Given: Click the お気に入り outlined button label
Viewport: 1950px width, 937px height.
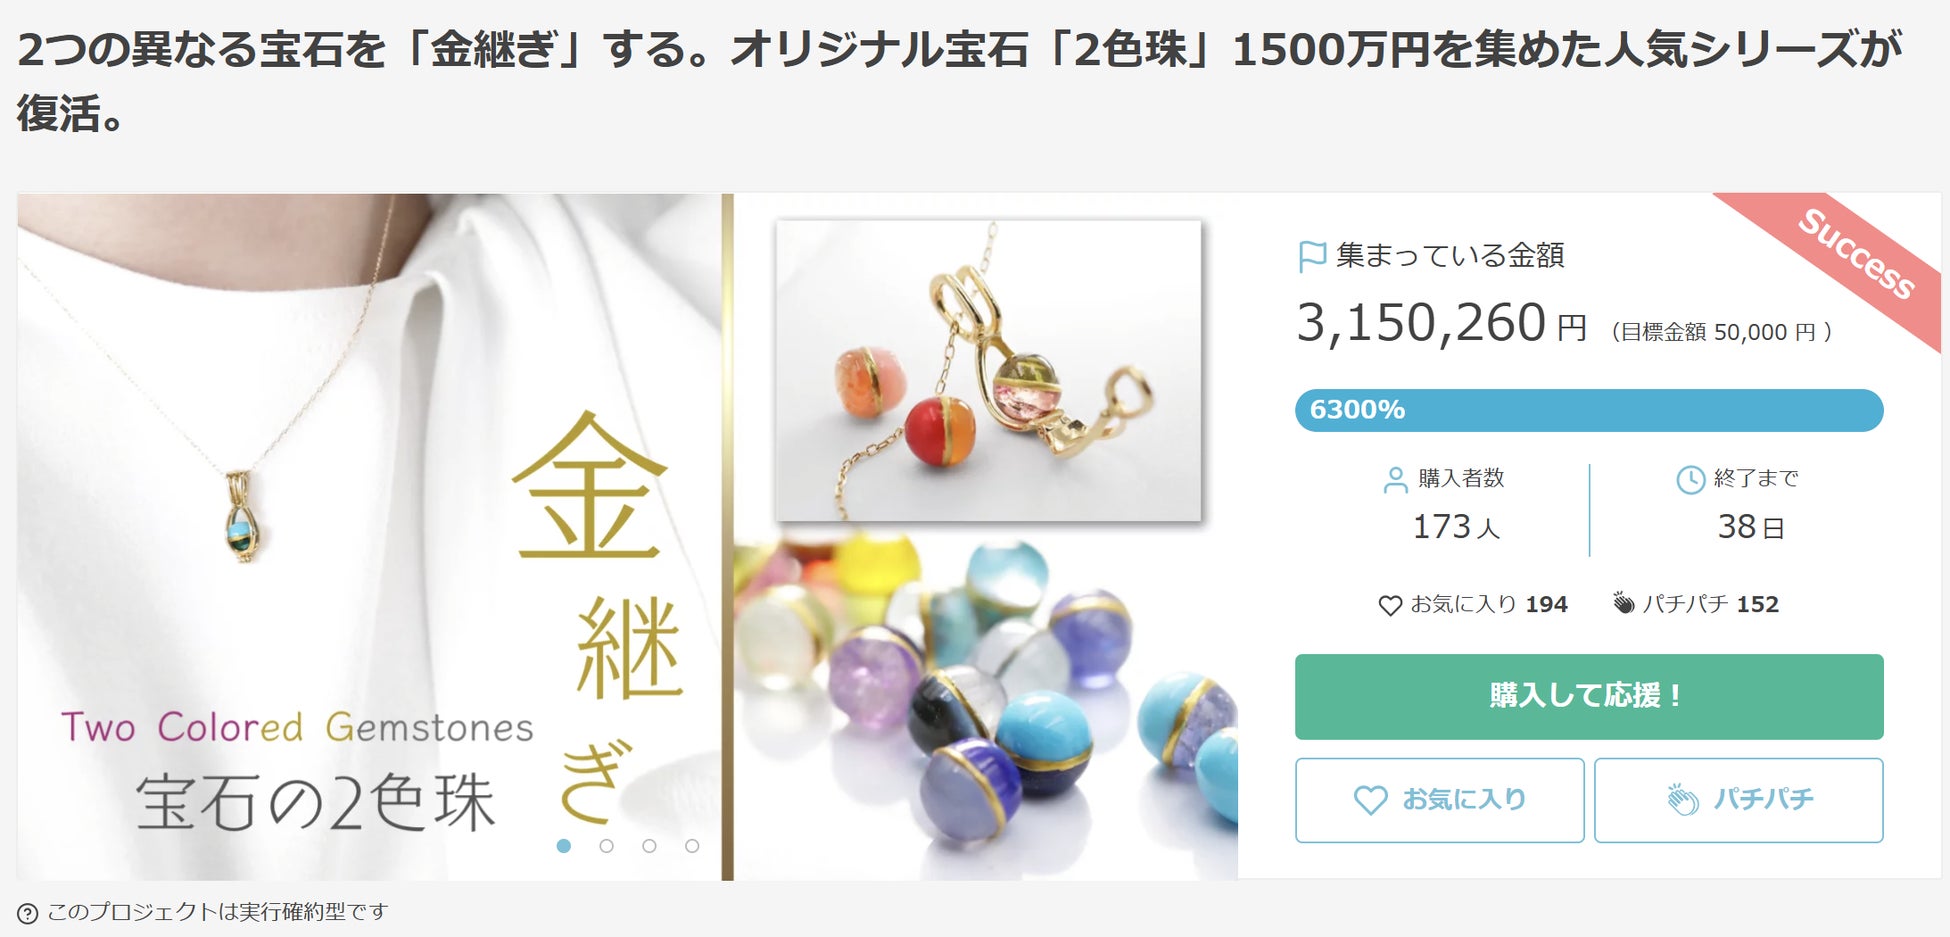Looking at the screenshot, I should tap(1464, 800).
